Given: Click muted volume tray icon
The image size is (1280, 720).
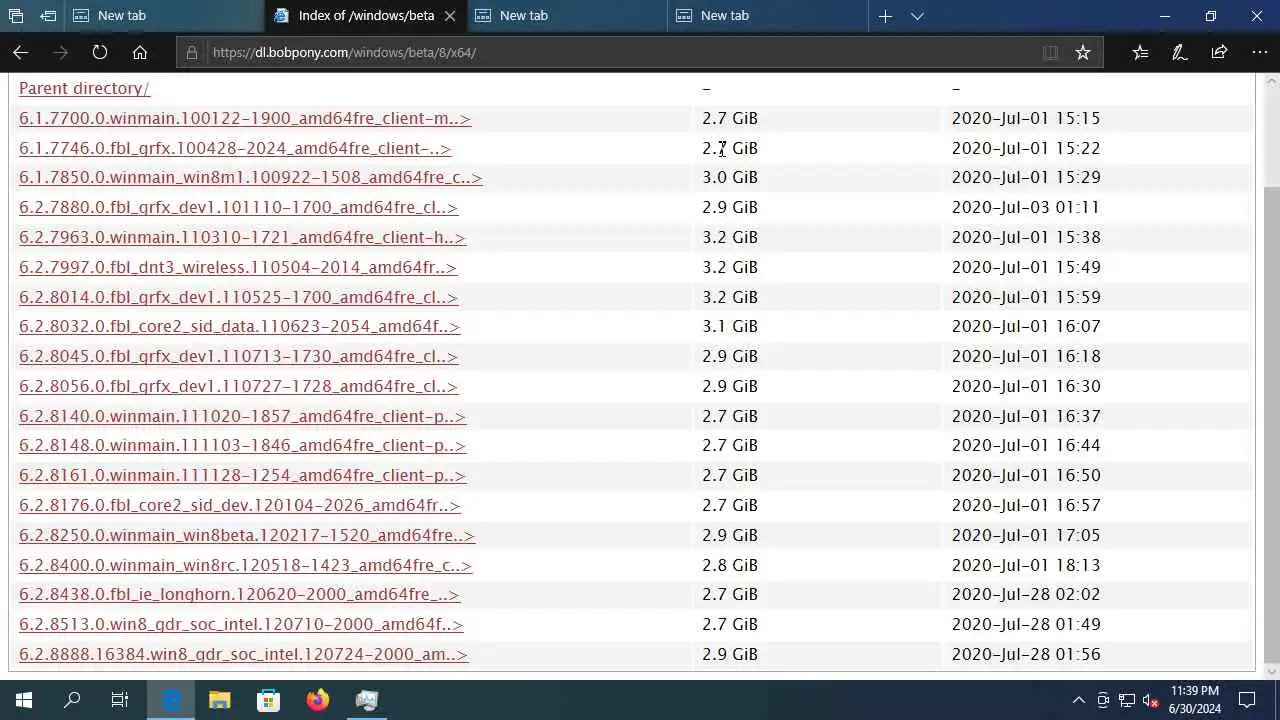Looking at the screenshot, I should [1151, 700].
